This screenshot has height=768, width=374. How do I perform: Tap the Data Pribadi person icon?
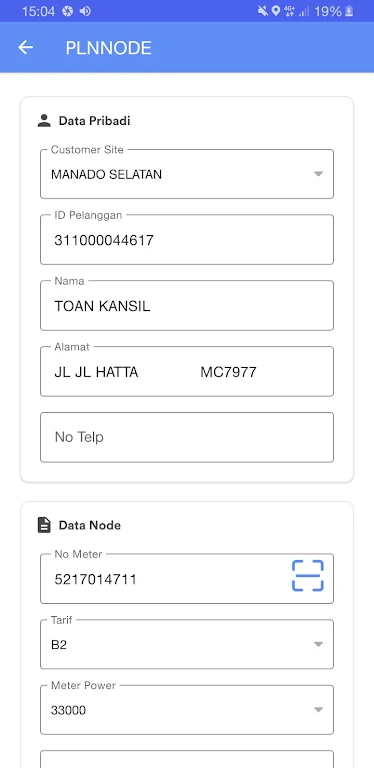44,120
